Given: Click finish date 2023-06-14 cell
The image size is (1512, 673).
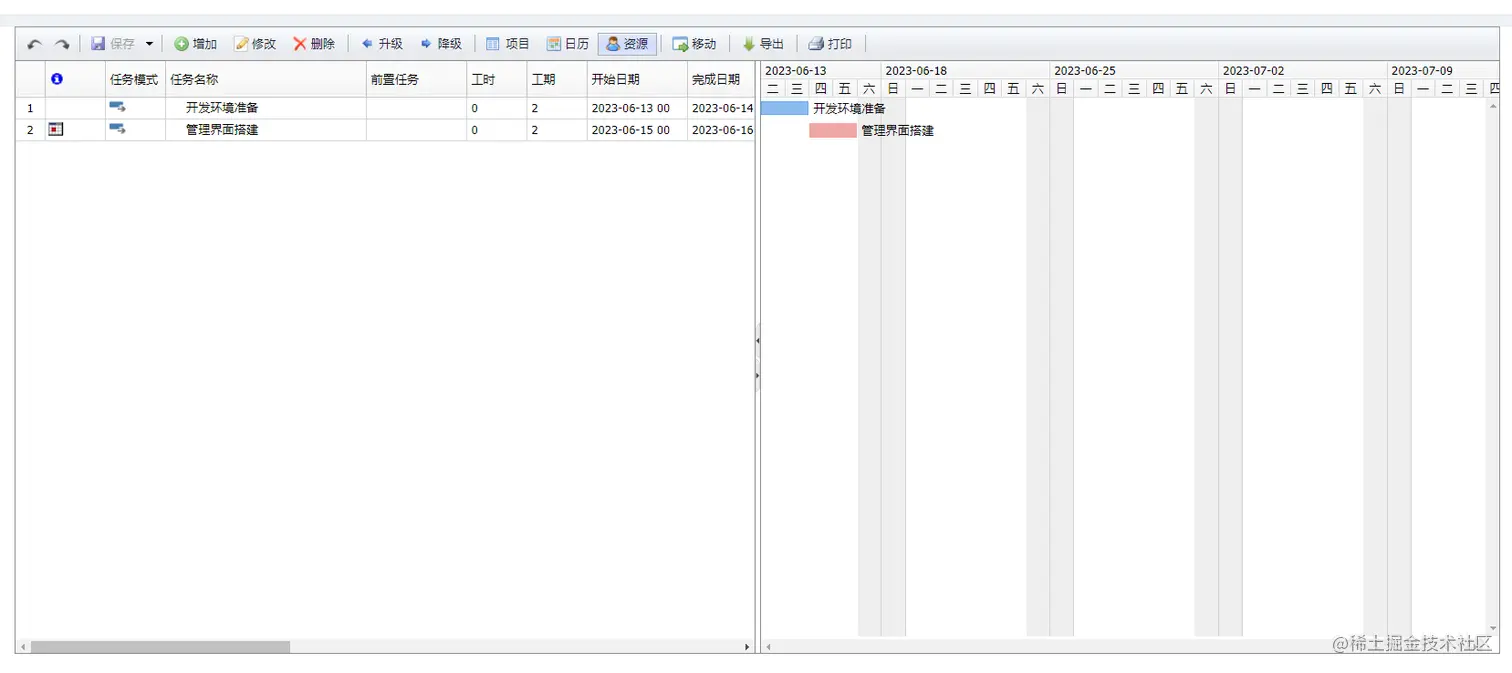Looking at the screenshot, I should 721,108.
